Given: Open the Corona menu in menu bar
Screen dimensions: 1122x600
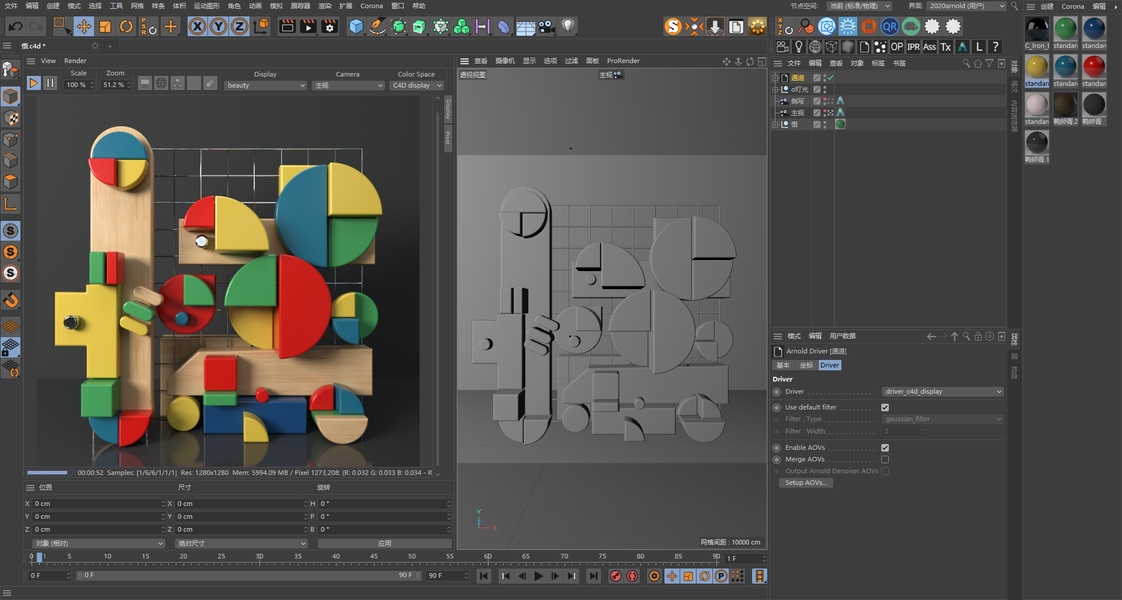Looking at the screenshot, I should (x=371, y=6).
